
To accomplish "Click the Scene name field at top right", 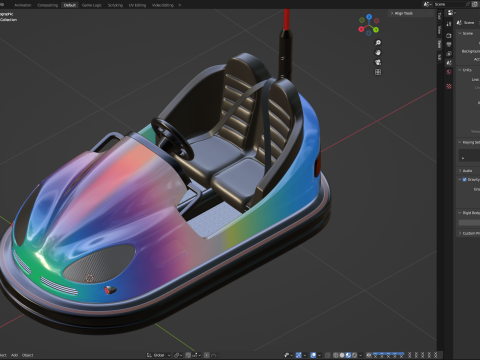I will pyautogui.click(x=449, y=4).
